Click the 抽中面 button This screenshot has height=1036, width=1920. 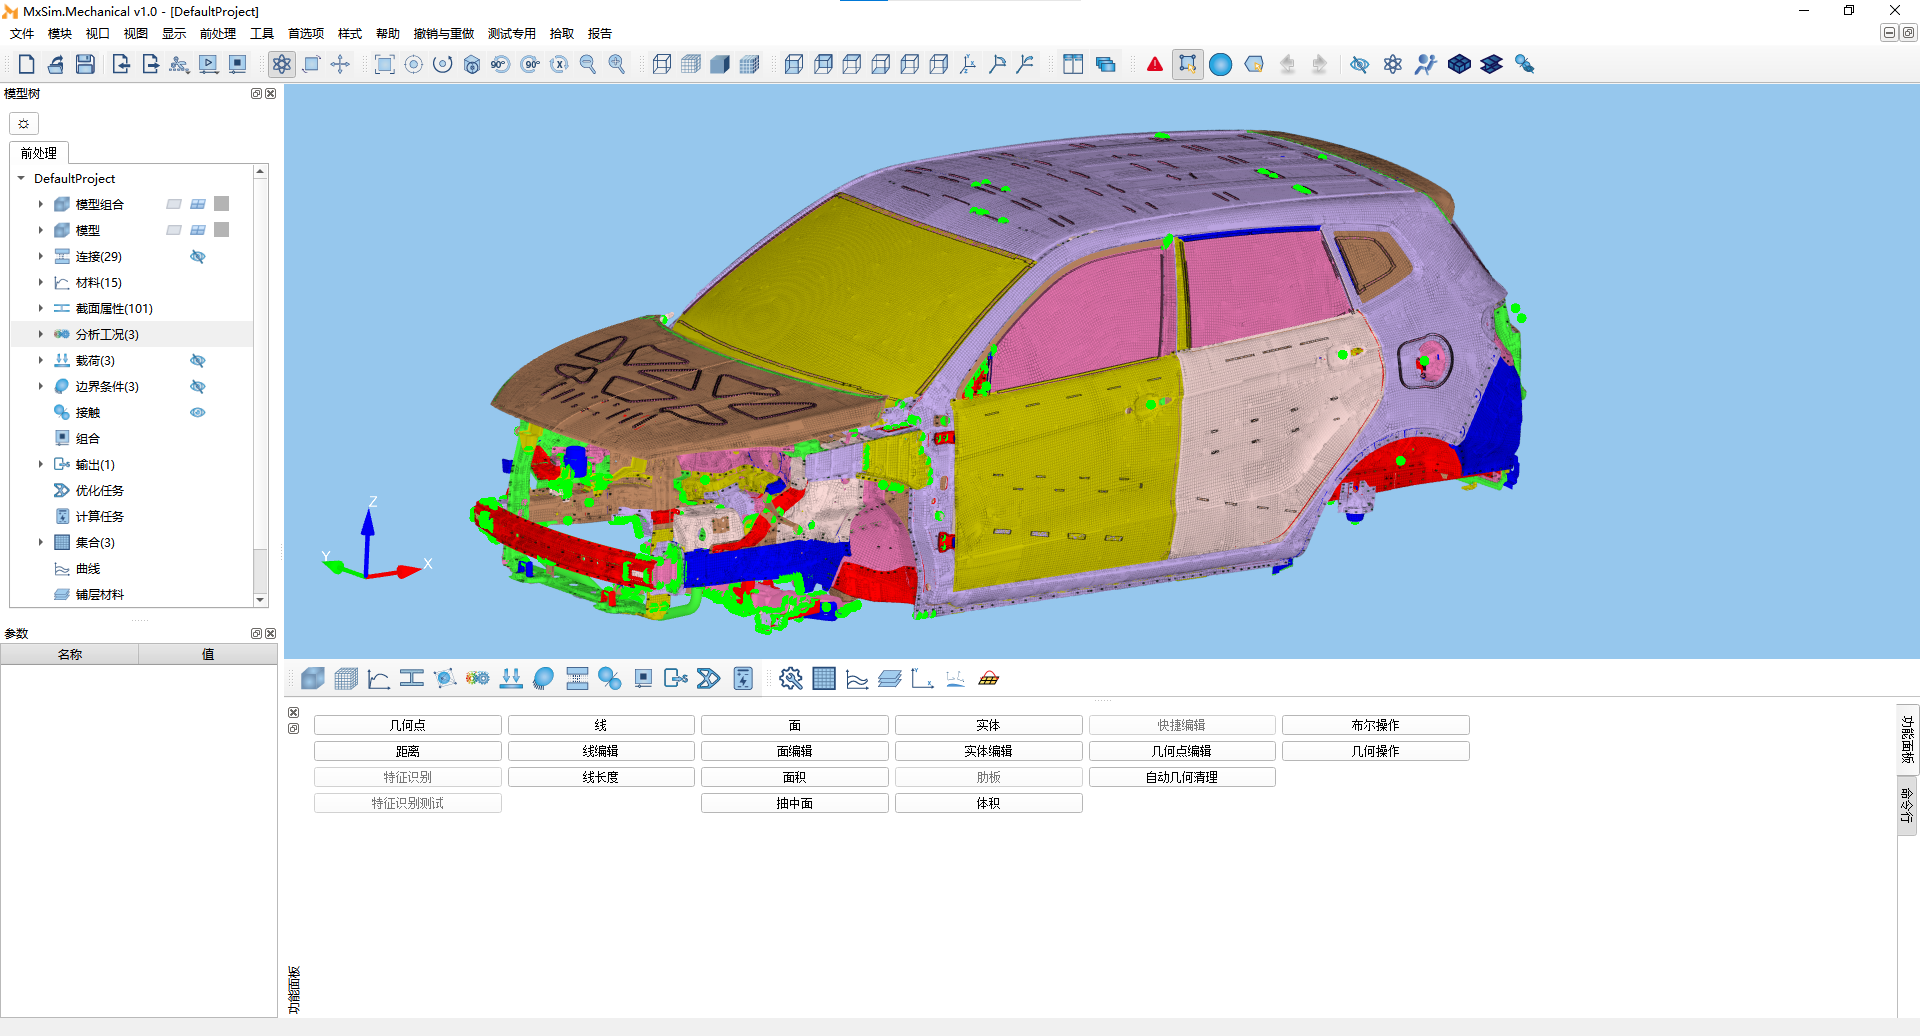click(794, 803)
